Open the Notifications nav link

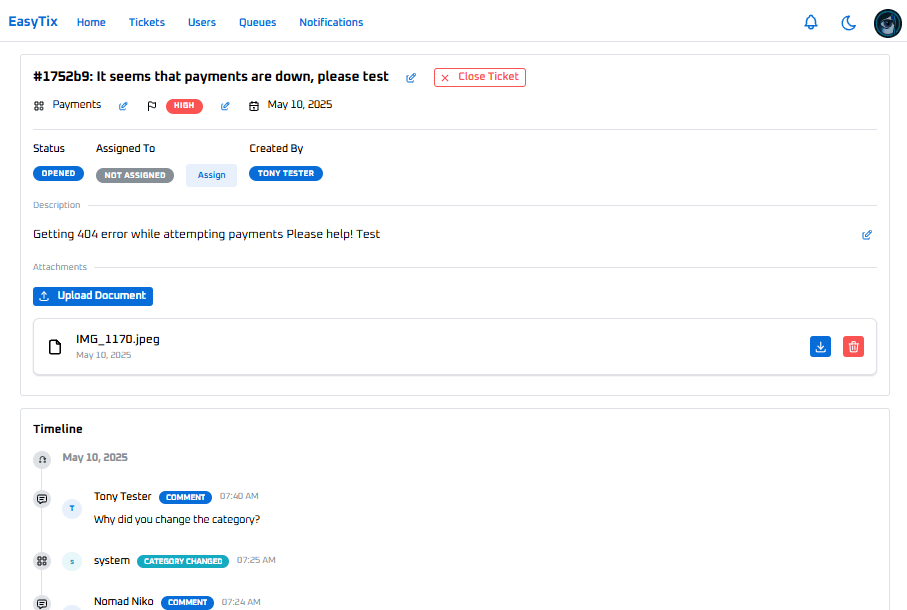pos(331,22)
